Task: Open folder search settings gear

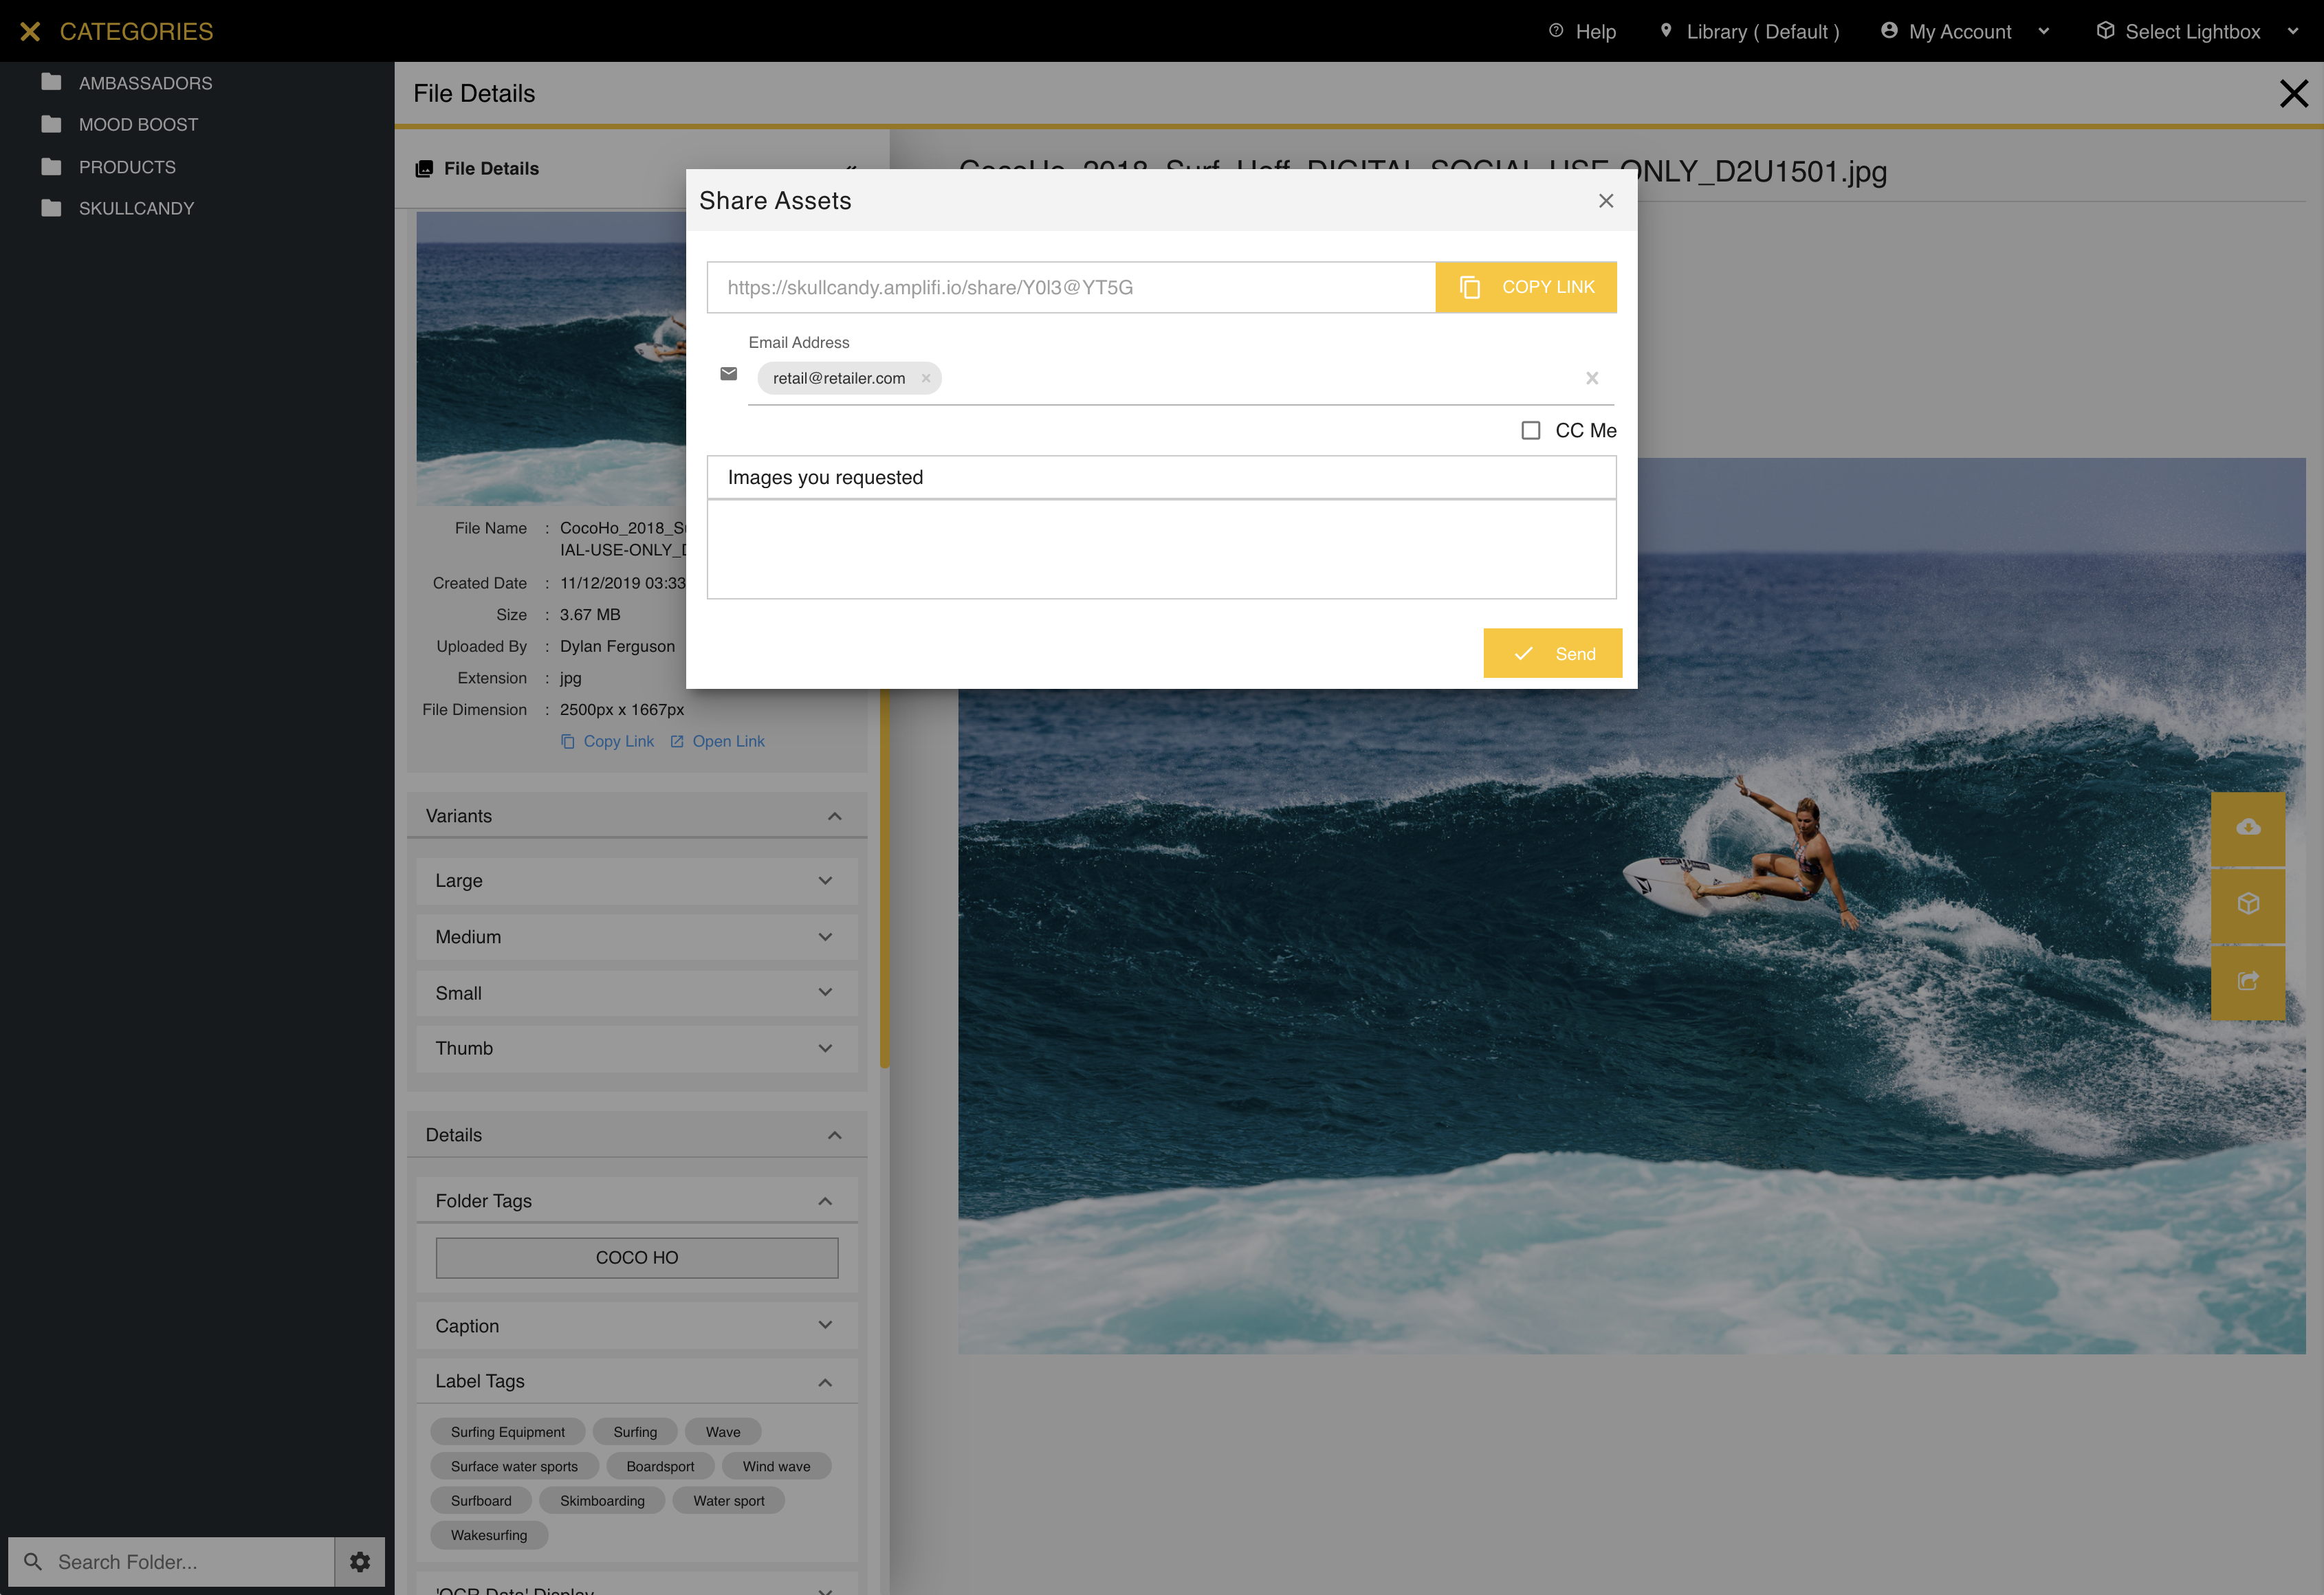Action: pyautogui.click(x=360, y=1563)
